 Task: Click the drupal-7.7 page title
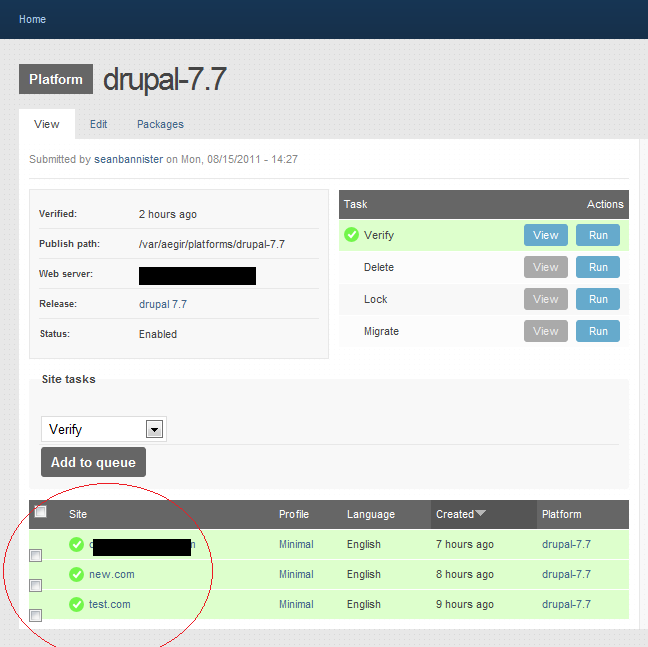[165, 79]
